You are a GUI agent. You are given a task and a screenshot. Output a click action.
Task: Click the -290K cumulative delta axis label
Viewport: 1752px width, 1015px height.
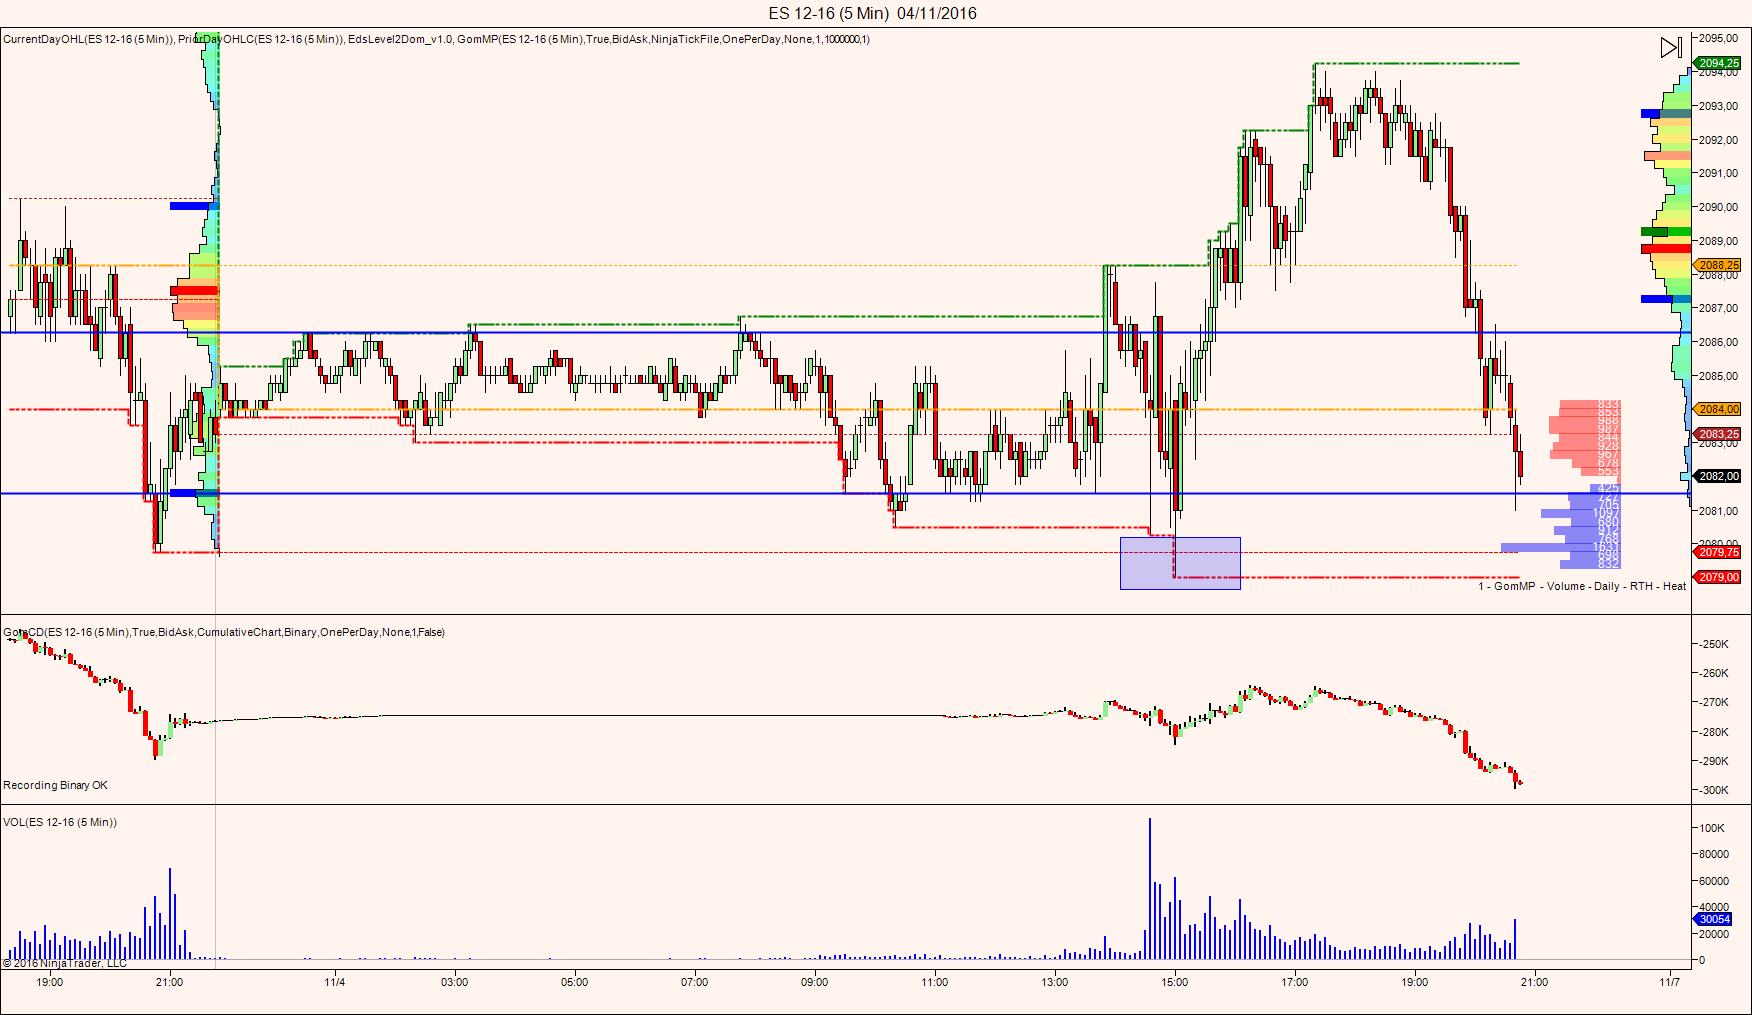tap(1714, 761)
